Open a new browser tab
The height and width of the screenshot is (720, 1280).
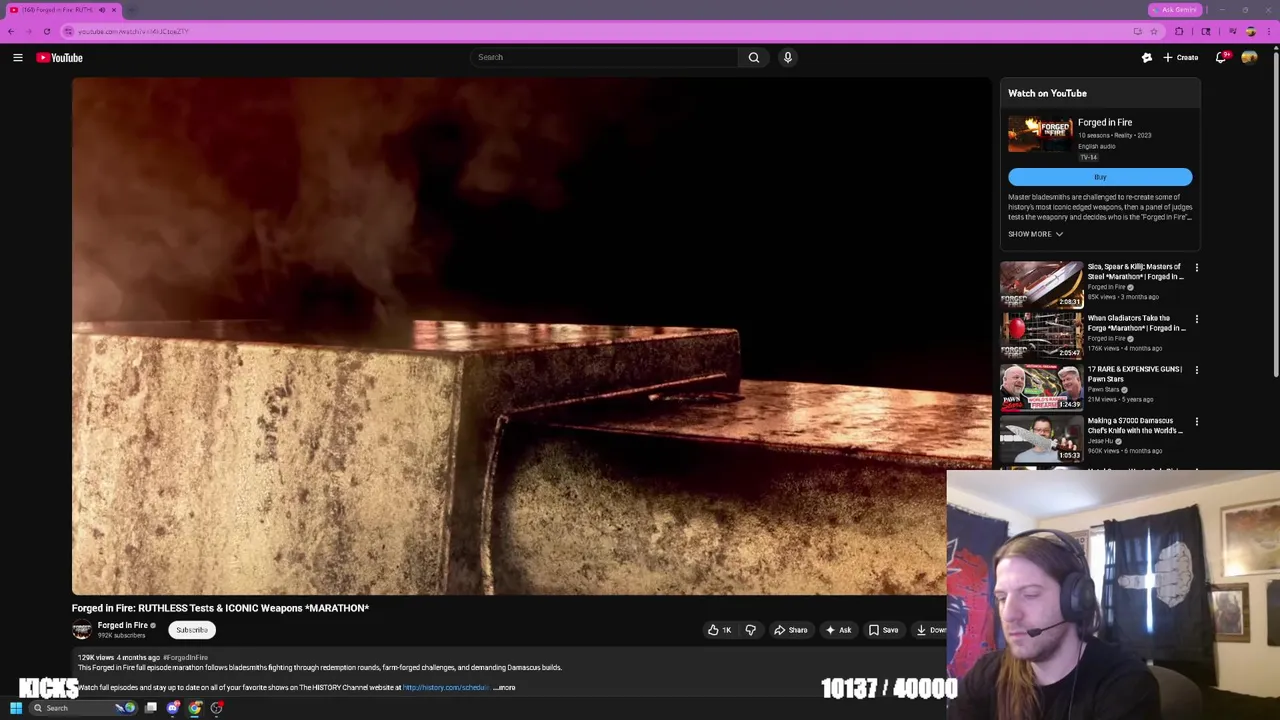click(x=131, y=10)
